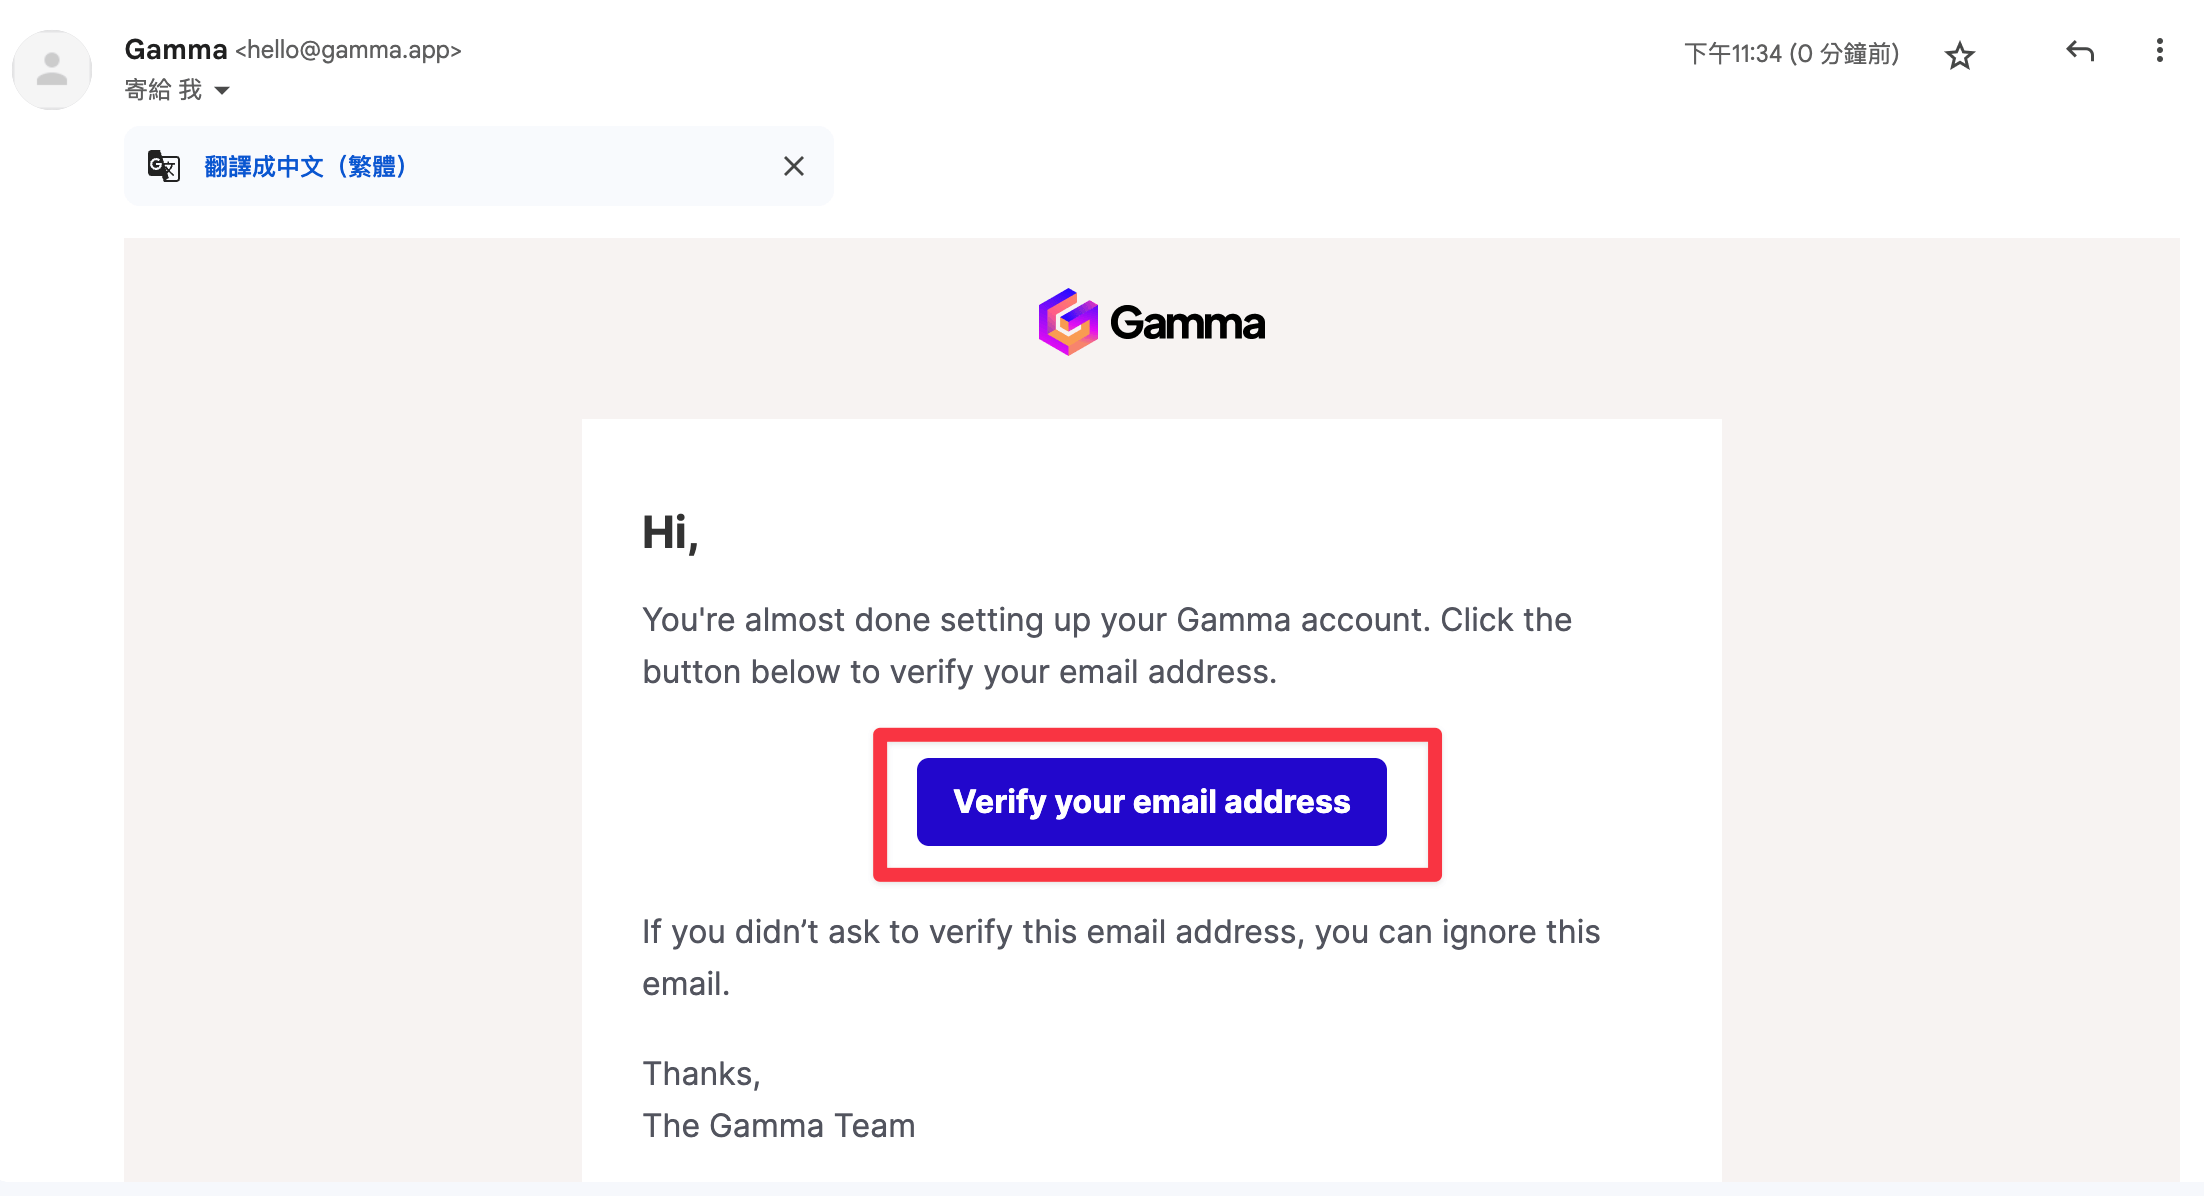
Task: Click "The Gamma Team" signature text
Action: tap(778, 1125)
